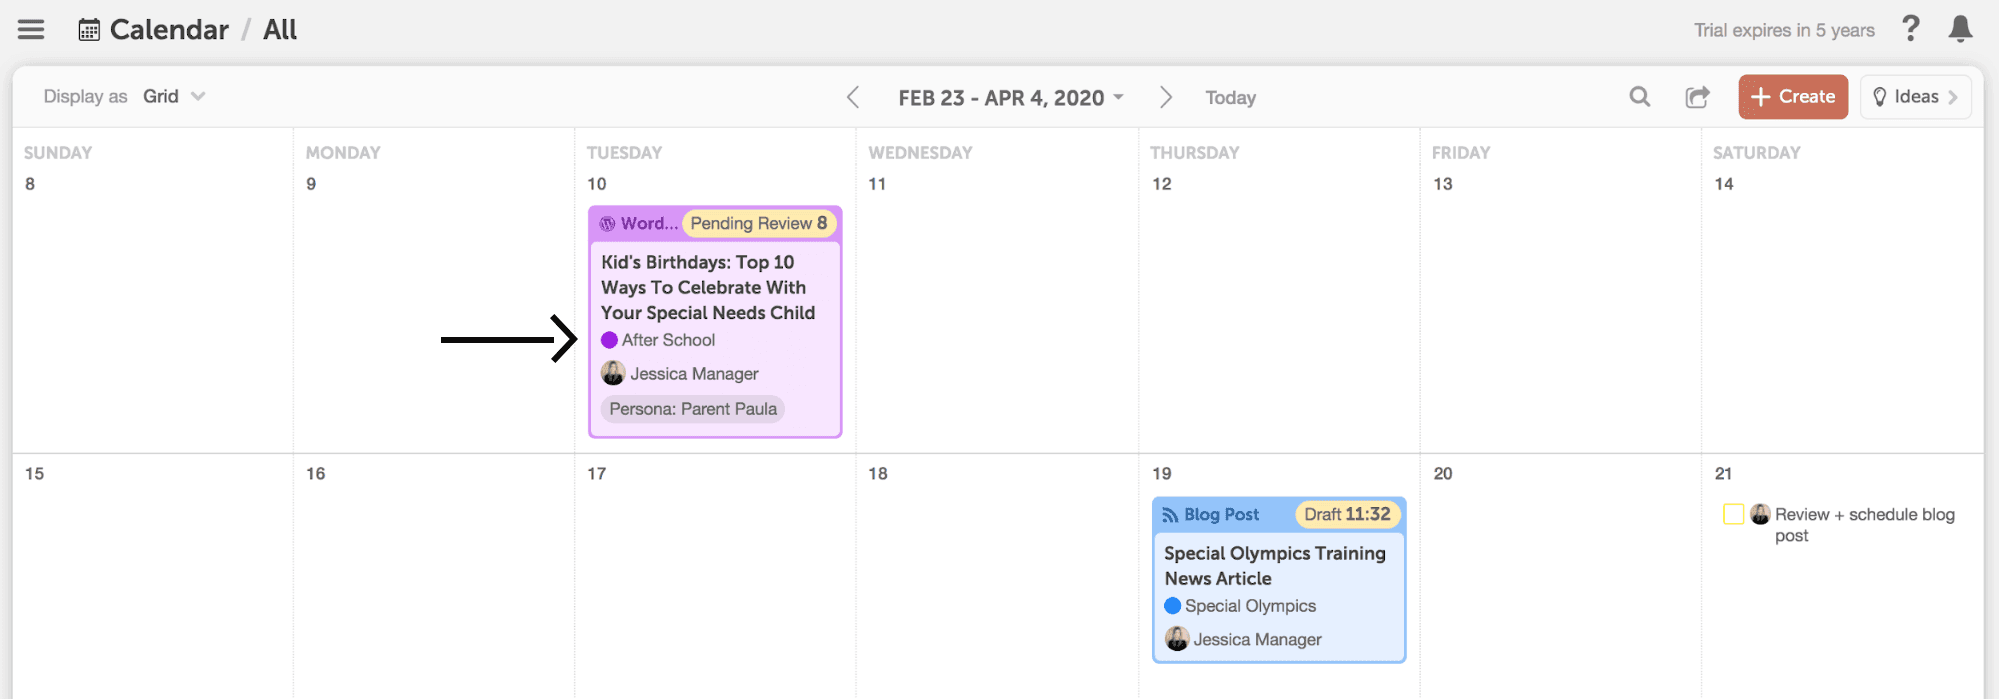Click the Create button
The image size is (1999, 699).
[1793, 97]
